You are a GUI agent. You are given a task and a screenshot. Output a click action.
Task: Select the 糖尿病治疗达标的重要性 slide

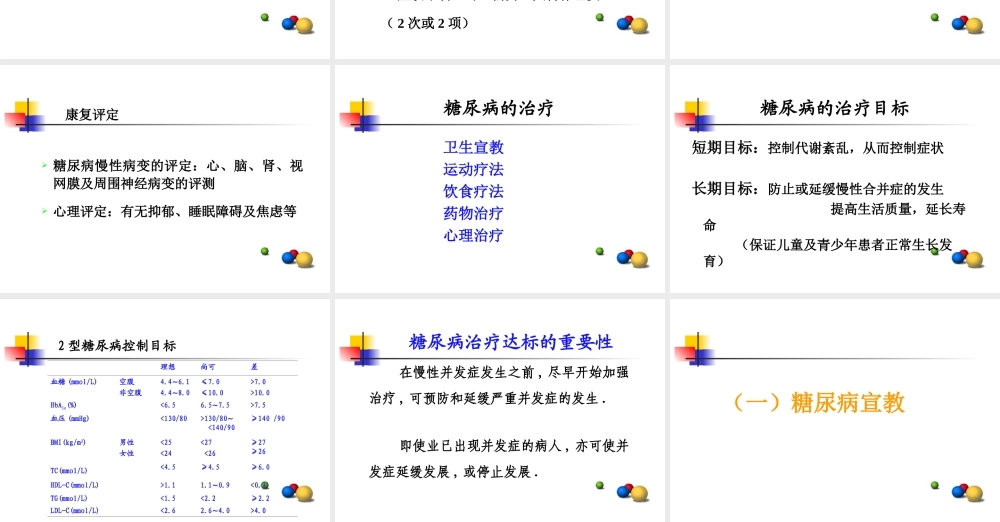pos(499,410)
